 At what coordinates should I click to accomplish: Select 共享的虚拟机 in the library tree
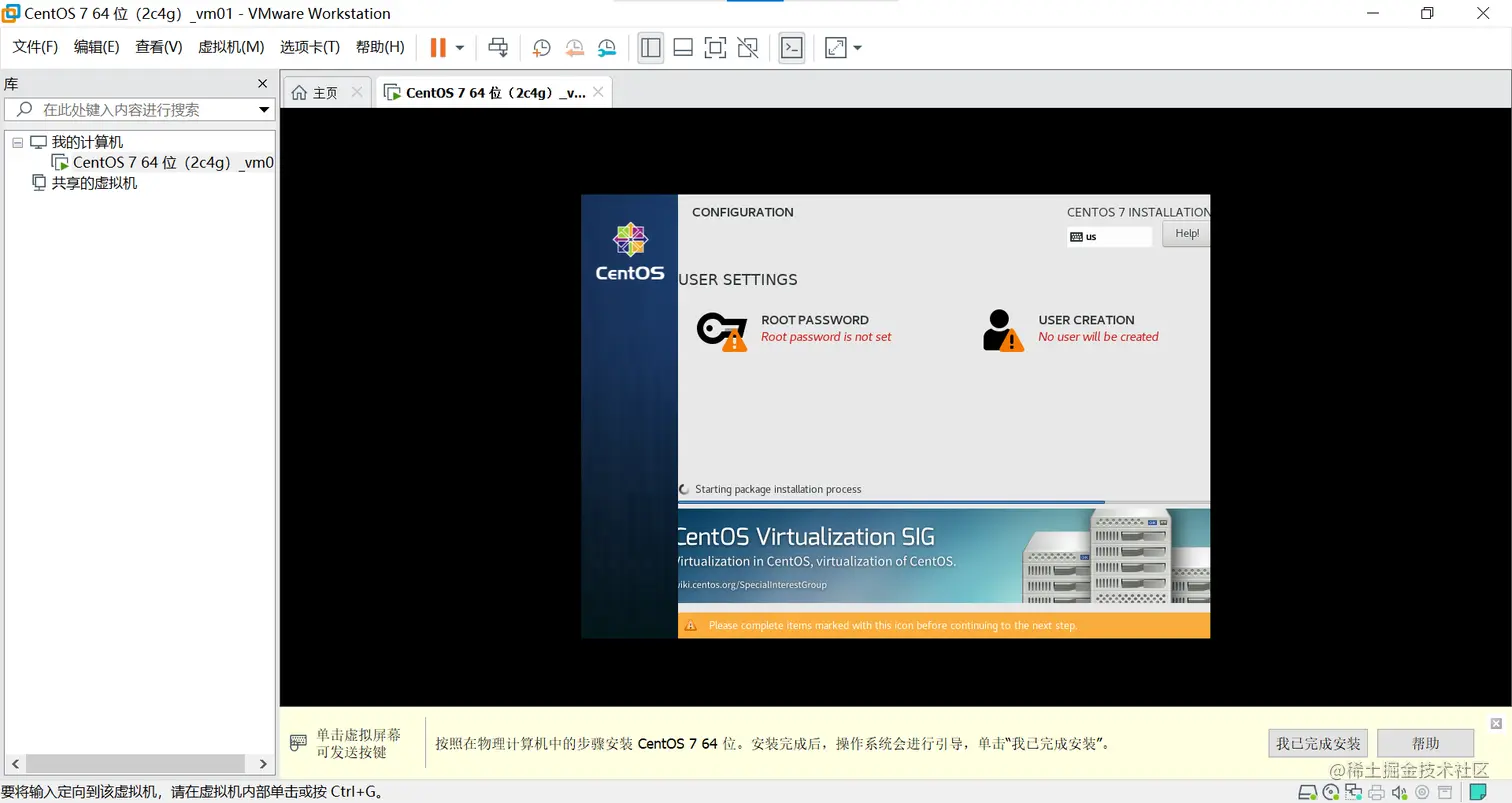tap(94, 183)
